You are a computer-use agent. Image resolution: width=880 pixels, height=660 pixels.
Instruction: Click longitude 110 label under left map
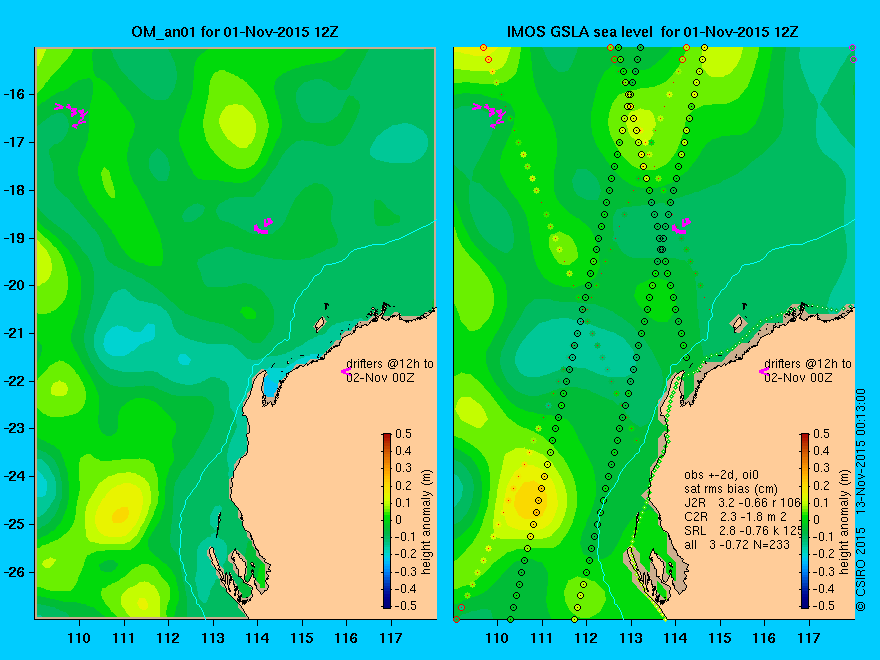pyautogui.click(x=79, y=638)
